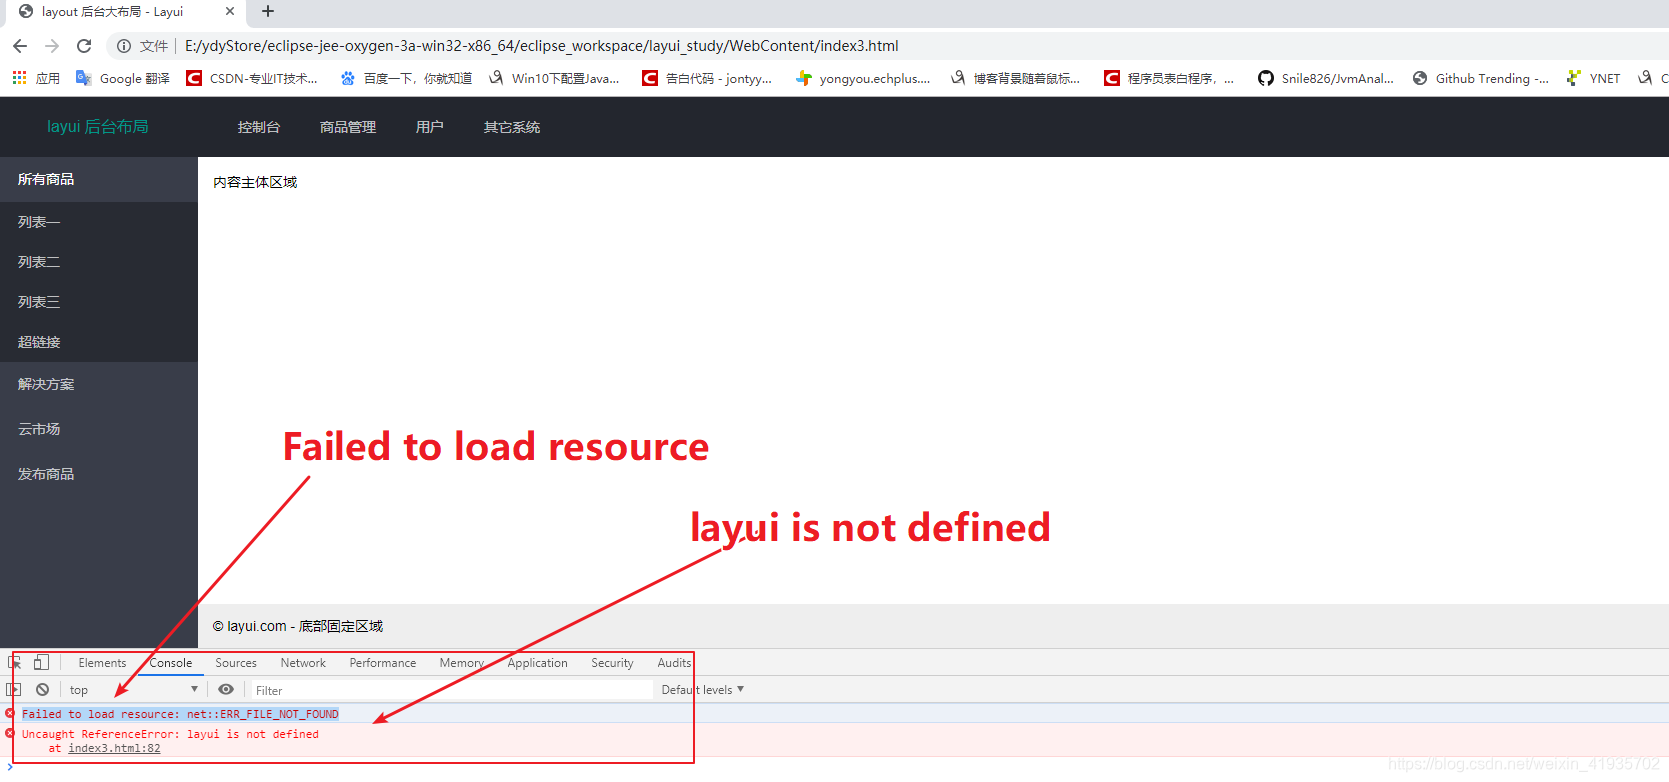Show the console sidebar icon

pos(14,690)
